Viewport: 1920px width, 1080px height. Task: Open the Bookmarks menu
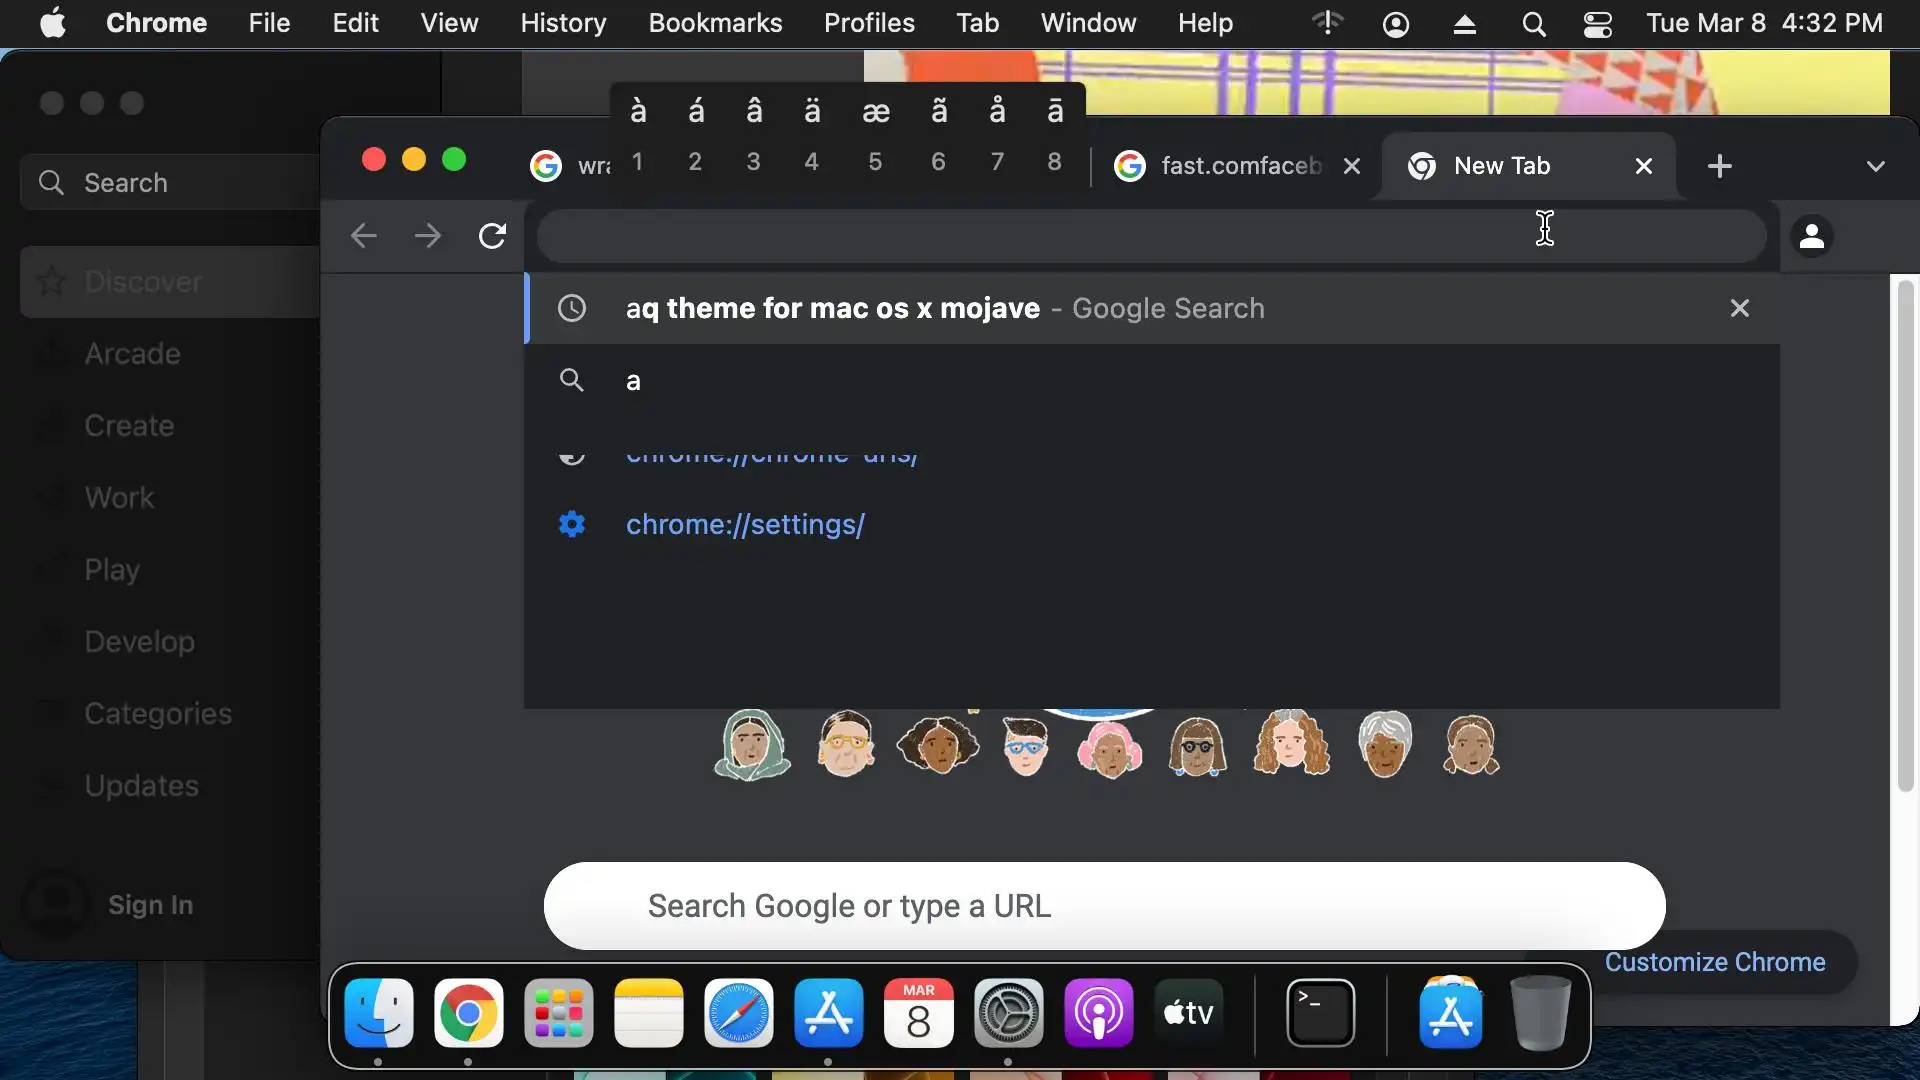pos(714,23)
